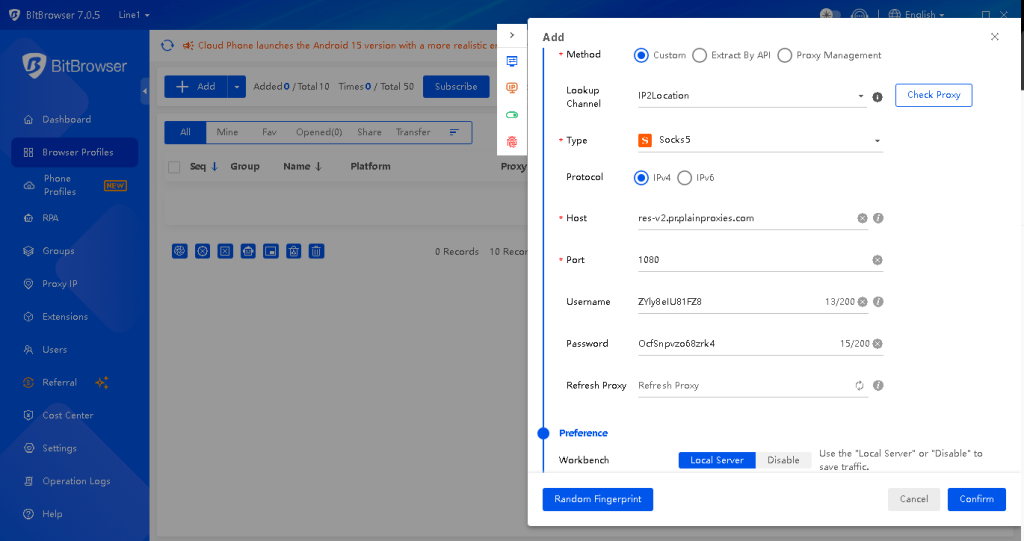The image size is (1024, 541).
Task: Click the Check Proxy button
Action: pos(933,95)
